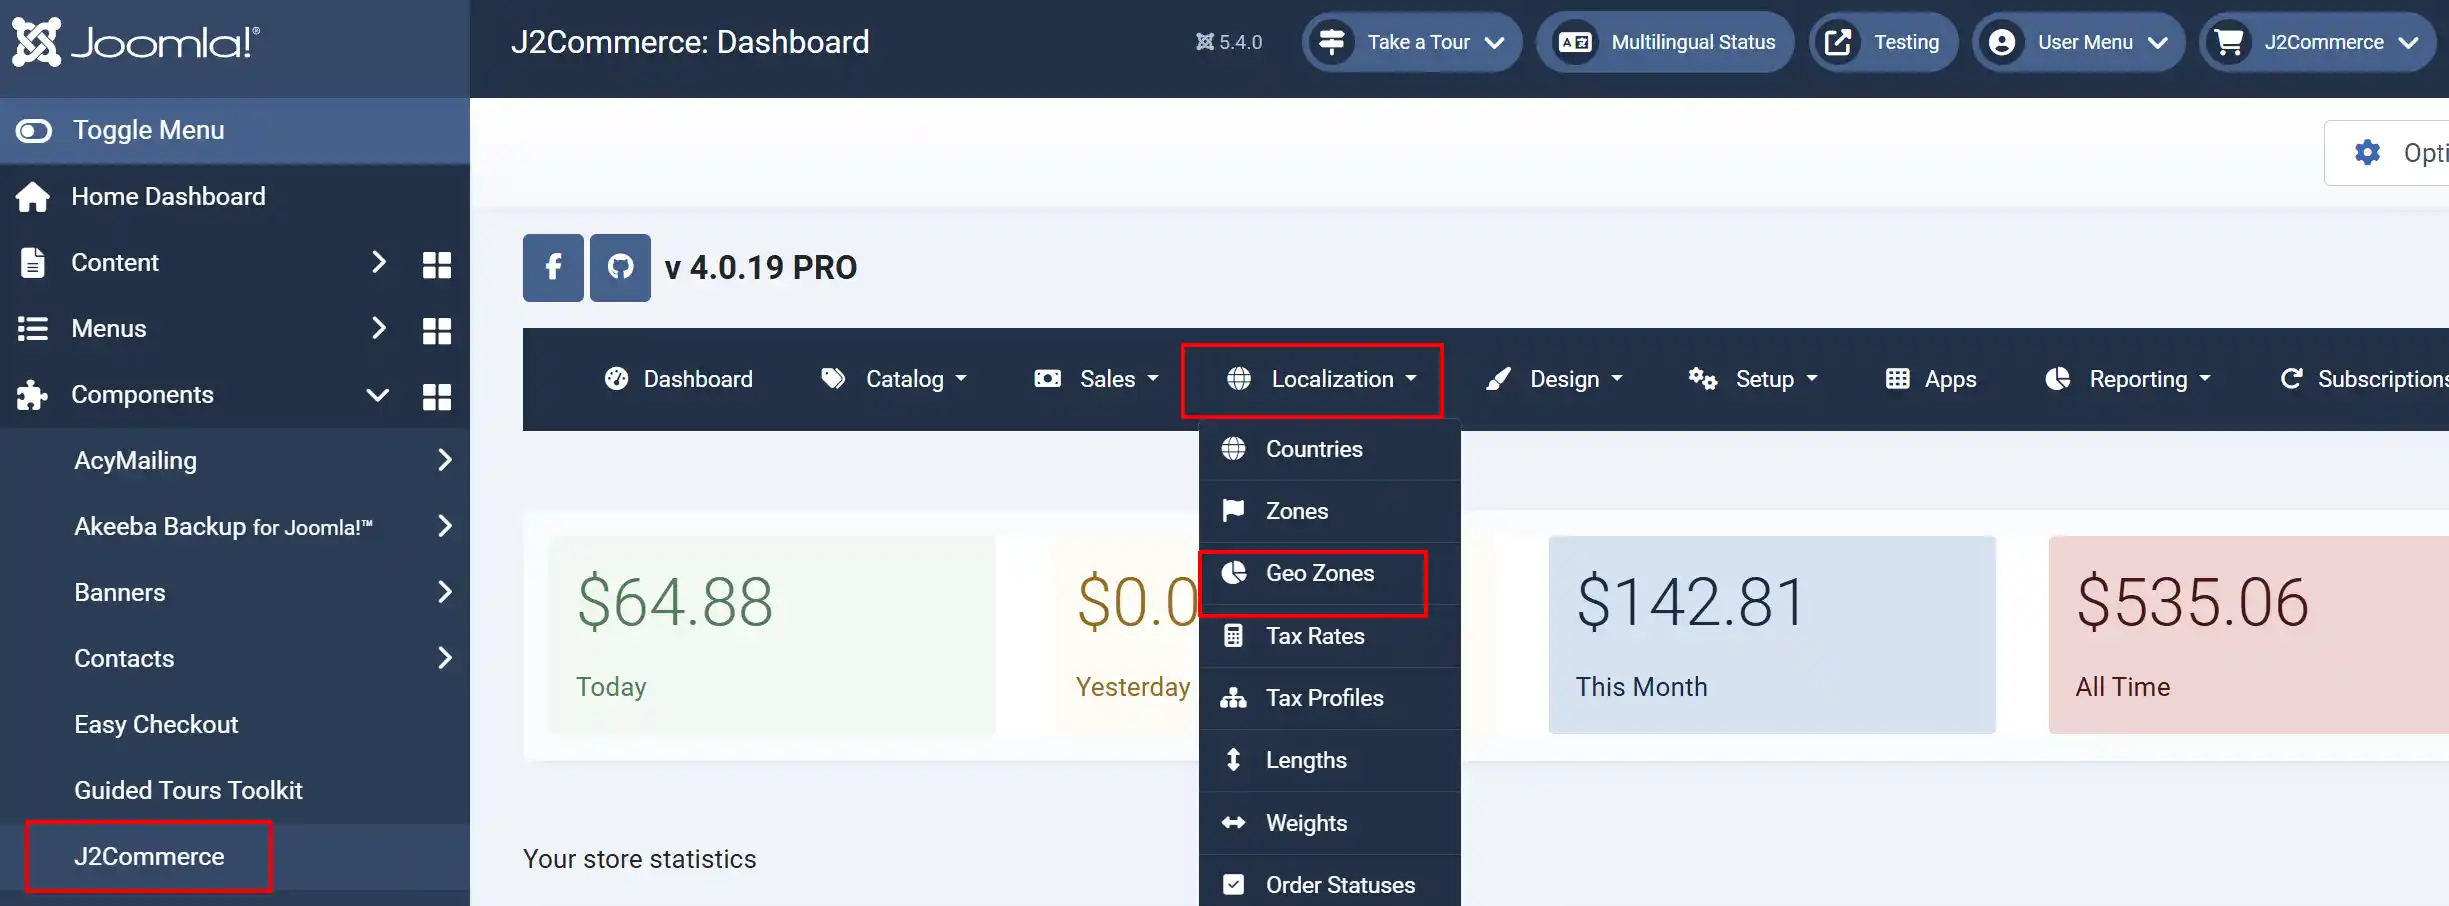Click the Joomla version 5.4.0 indicator

1229,42
